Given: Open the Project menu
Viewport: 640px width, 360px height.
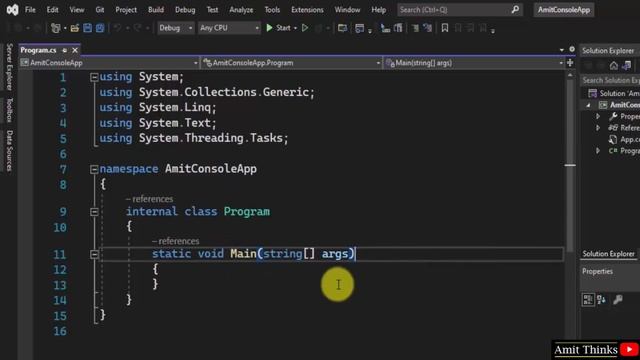Looking at the screenshot, I should [x=126, y=9].
